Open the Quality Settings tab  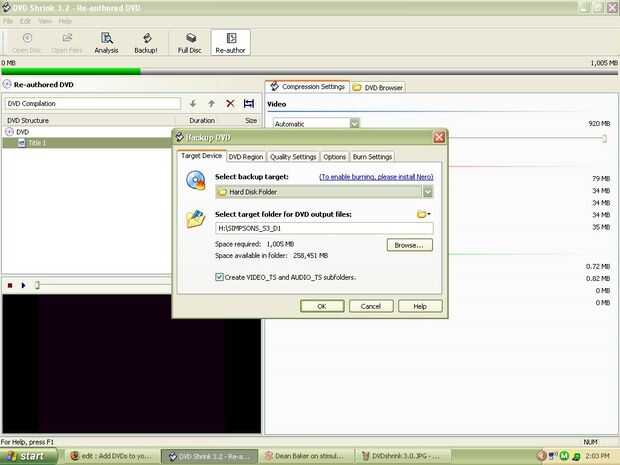coord(293,157)
